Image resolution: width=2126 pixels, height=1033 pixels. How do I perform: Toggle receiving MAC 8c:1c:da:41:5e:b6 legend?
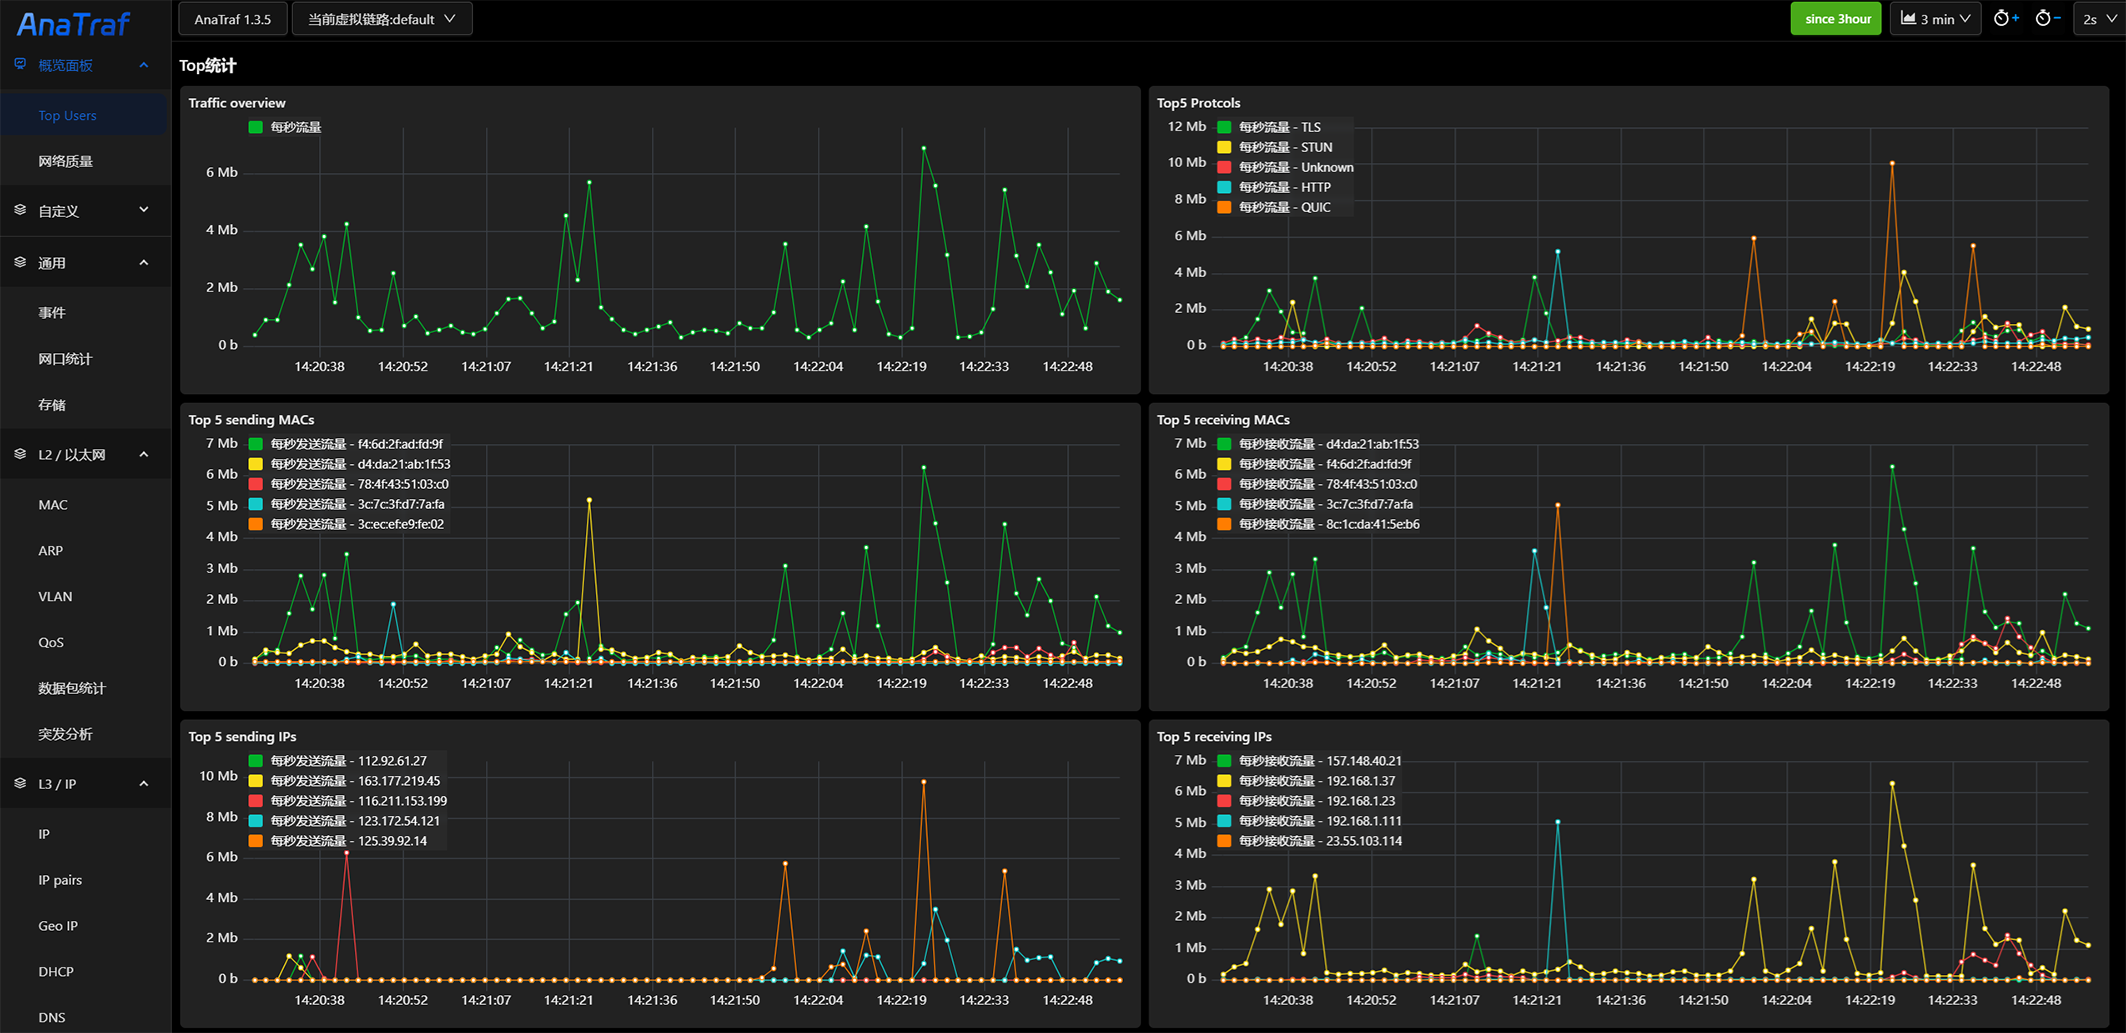pos(1319,524)
